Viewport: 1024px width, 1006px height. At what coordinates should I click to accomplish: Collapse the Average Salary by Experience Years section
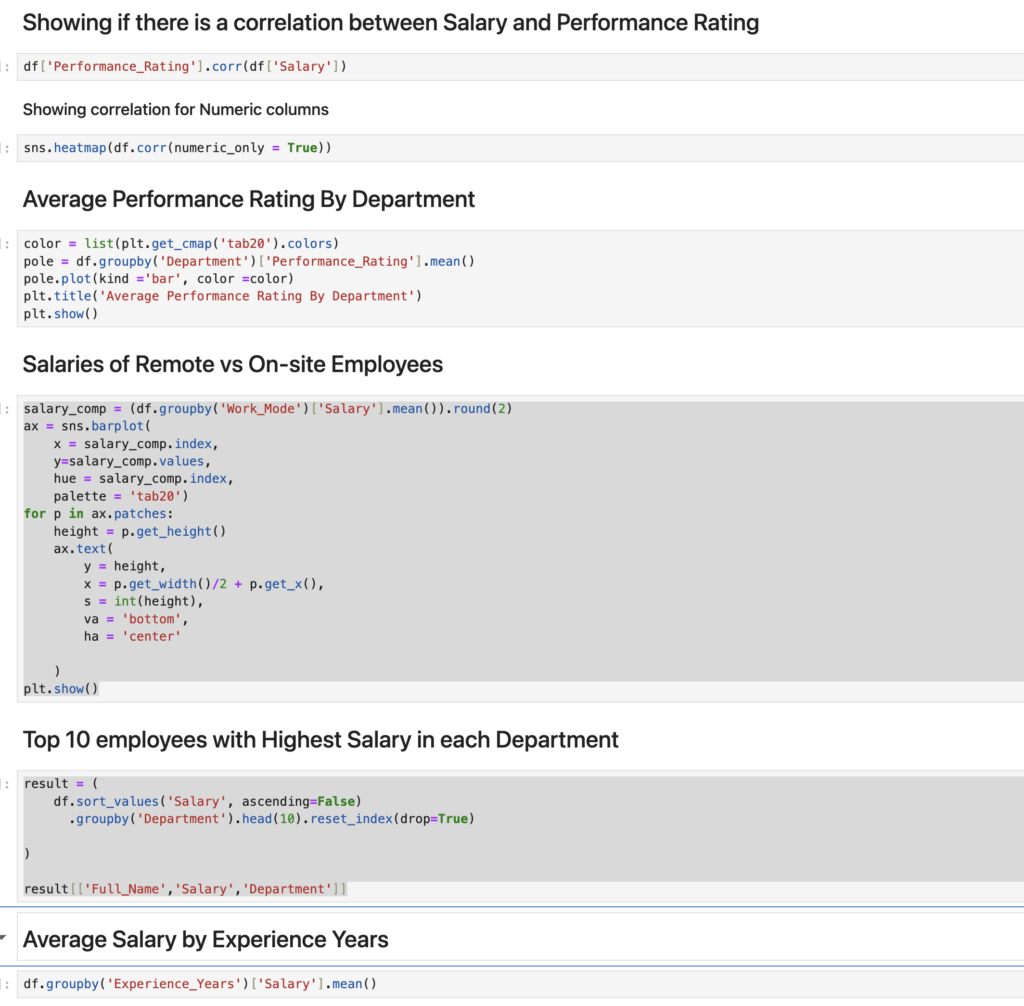pyautogui.click(x=4, y=939)
